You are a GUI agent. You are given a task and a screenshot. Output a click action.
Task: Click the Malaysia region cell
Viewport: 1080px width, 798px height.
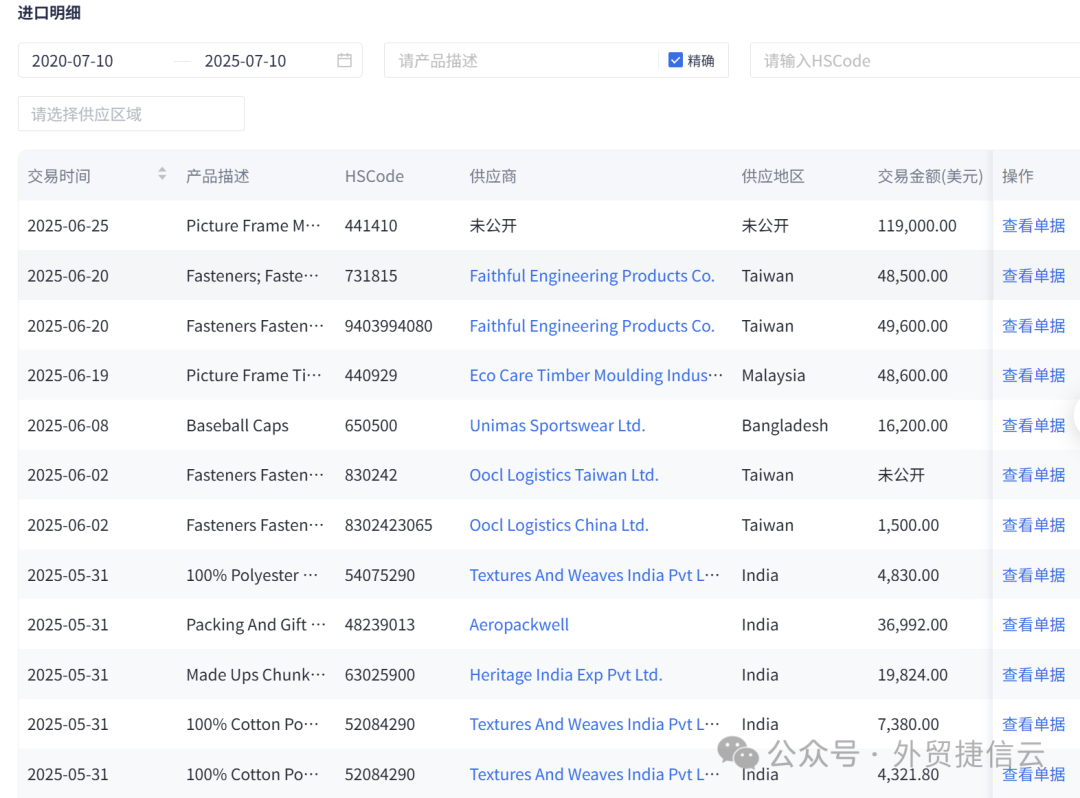pyautogui.click(x=773, y=375)
